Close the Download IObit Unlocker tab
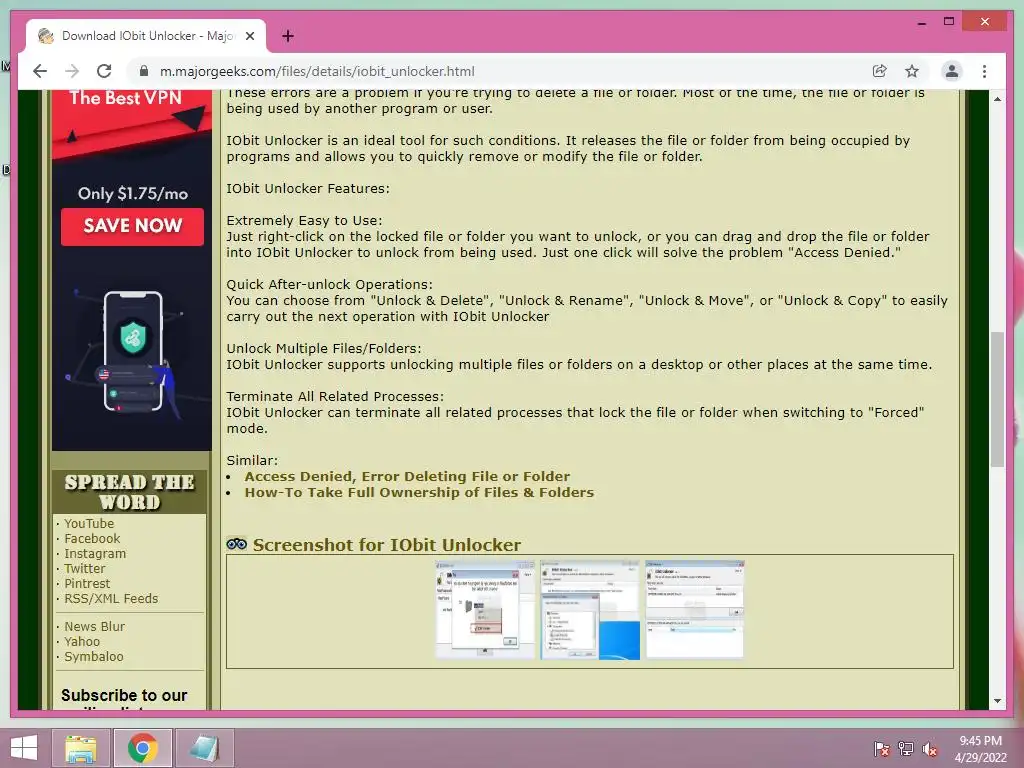This screenshot has width=1024, height=768. pos(249,36)
